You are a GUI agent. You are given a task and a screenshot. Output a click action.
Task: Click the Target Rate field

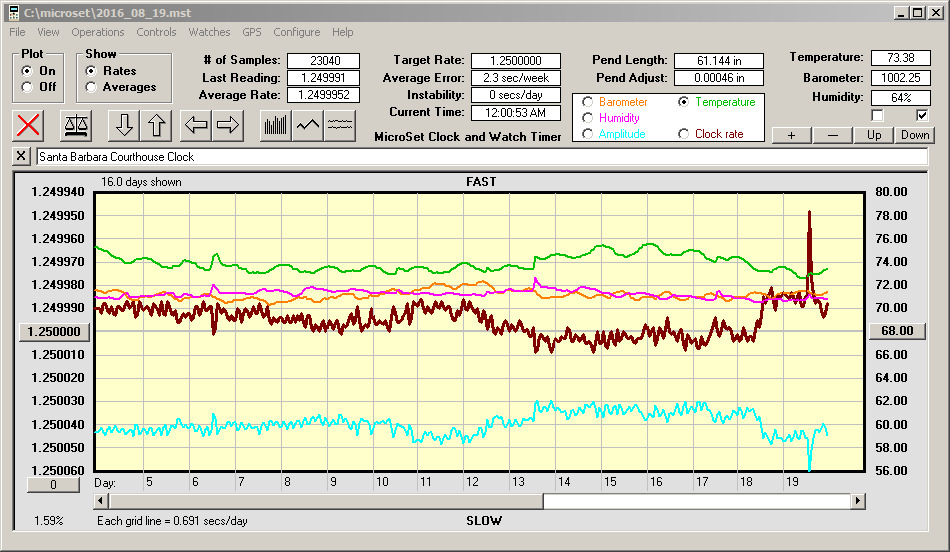(x=516, y=61)
